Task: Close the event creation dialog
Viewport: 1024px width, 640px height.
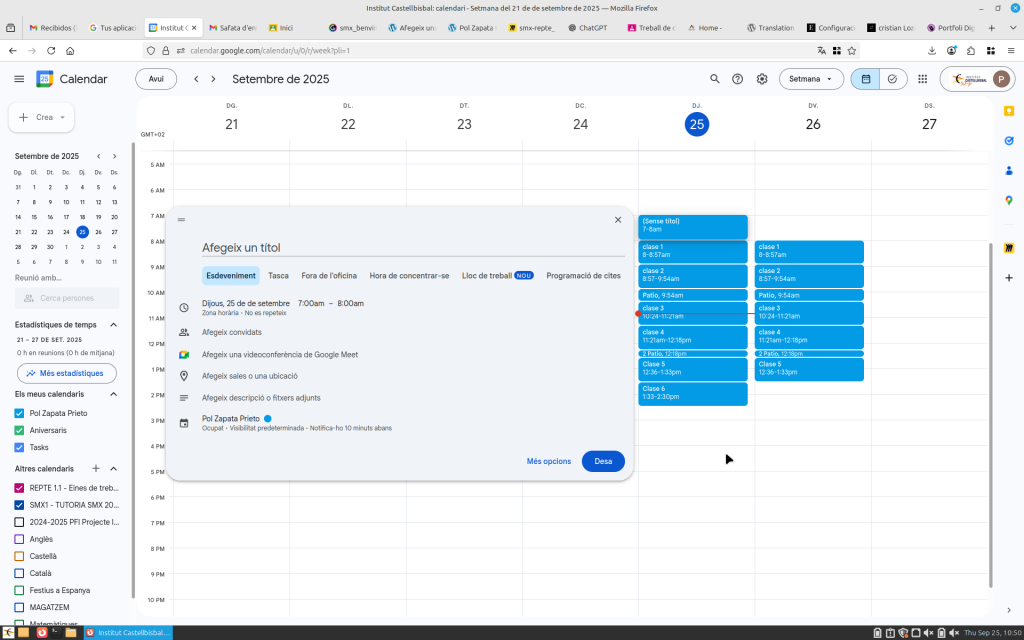Action: tap(617, 220)
